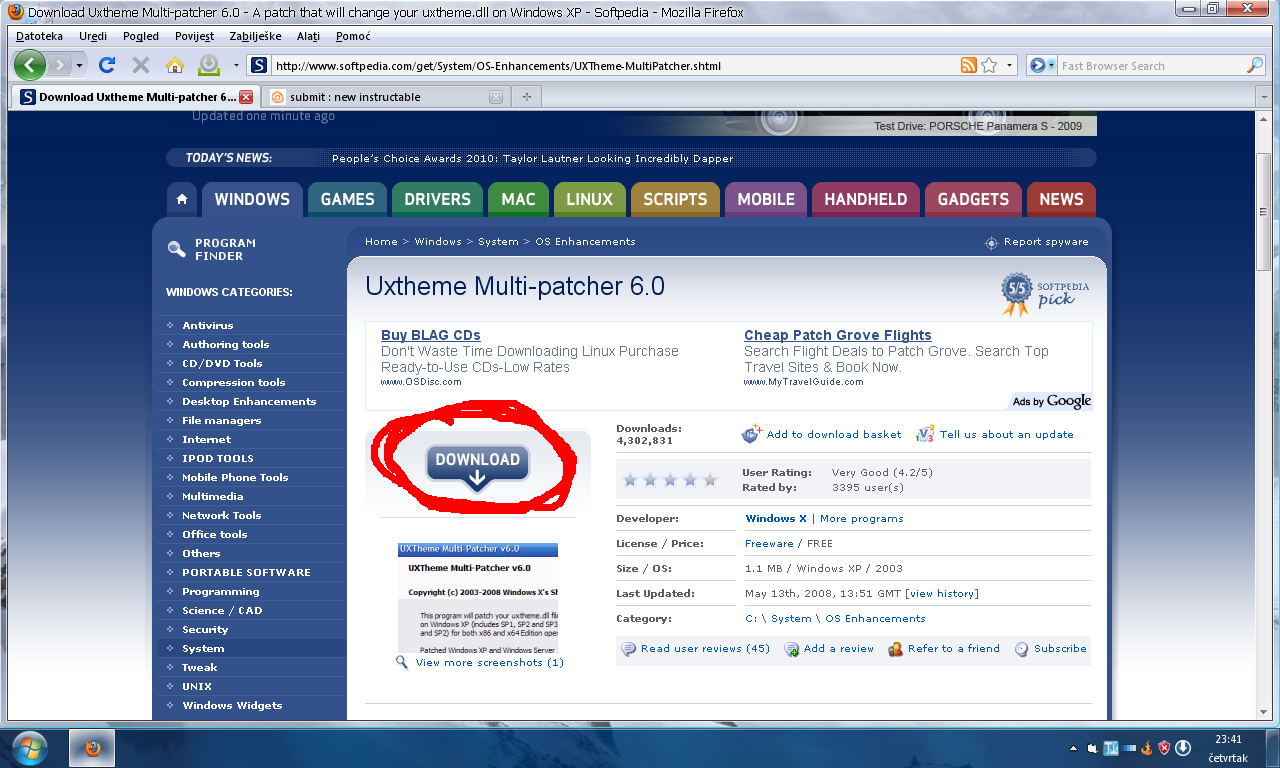Open the dropdown arrow beside the Downloads icon
Image resolution: width=1280 pixels, height=768 pixels.
236,65
